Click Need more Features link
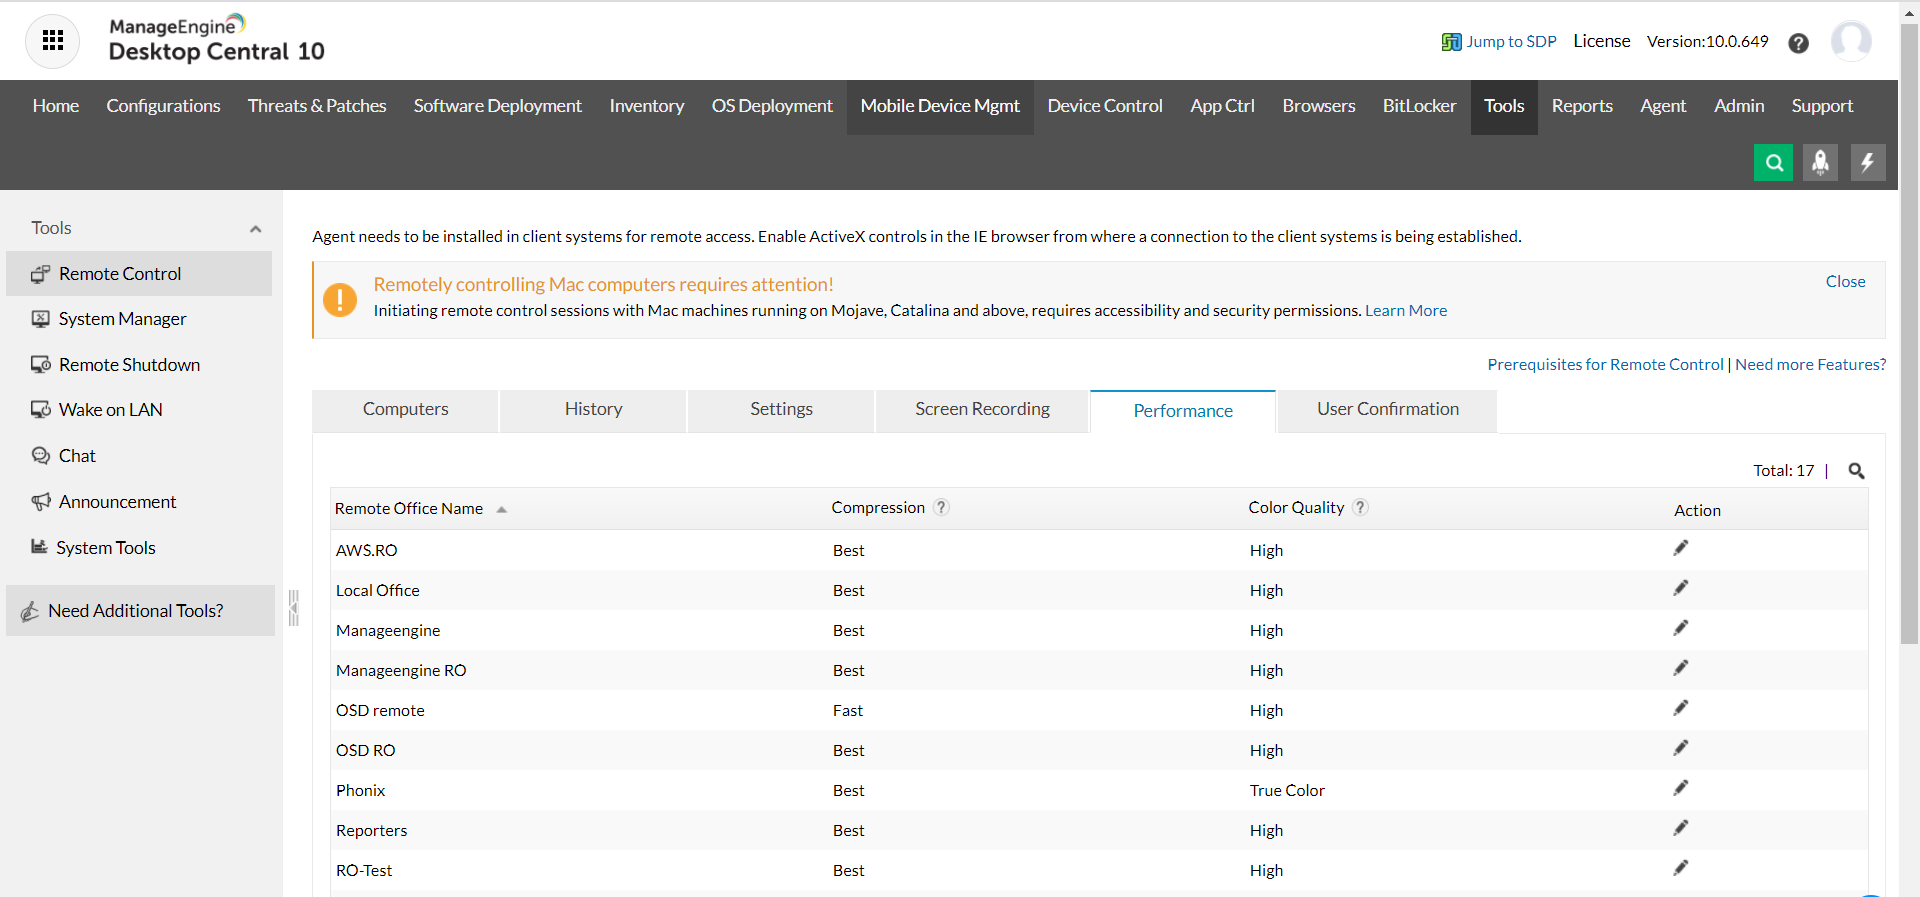Viewport: 1920px width, 897px height. tap(1810, 365)
